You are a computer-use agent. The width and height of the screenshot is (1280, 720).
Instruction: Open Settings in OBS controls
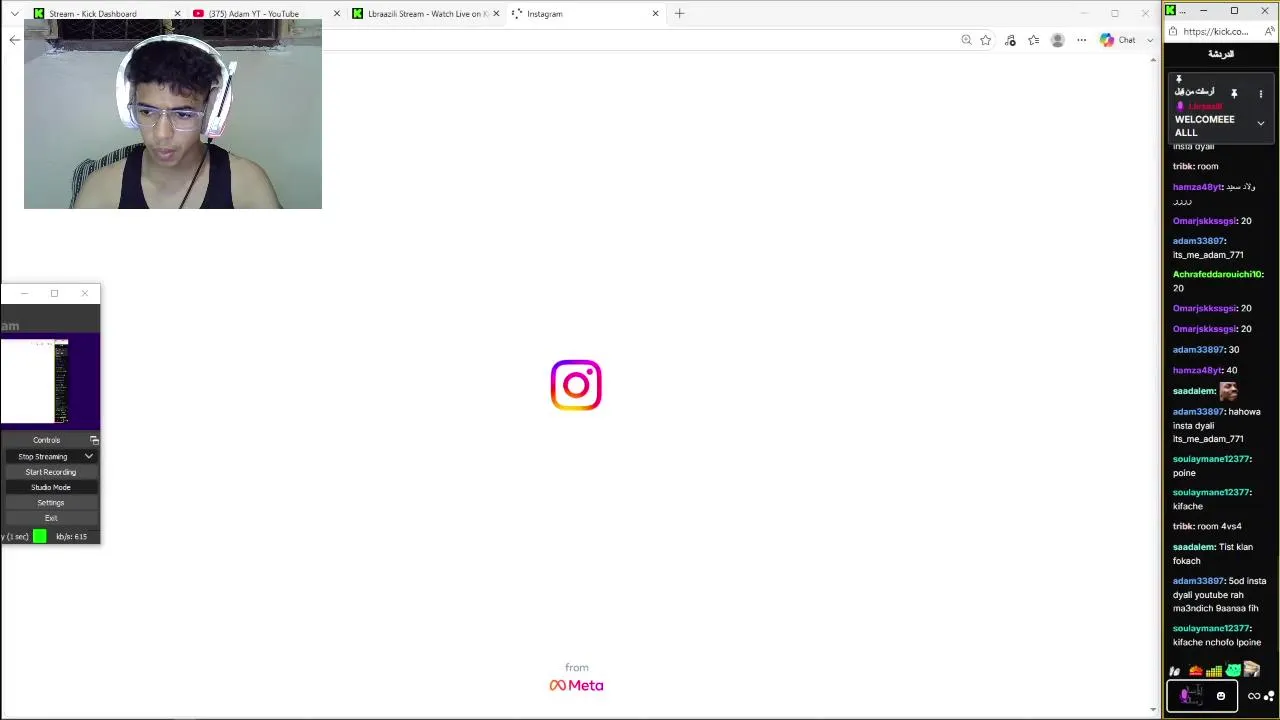click(x=50, y=503)
